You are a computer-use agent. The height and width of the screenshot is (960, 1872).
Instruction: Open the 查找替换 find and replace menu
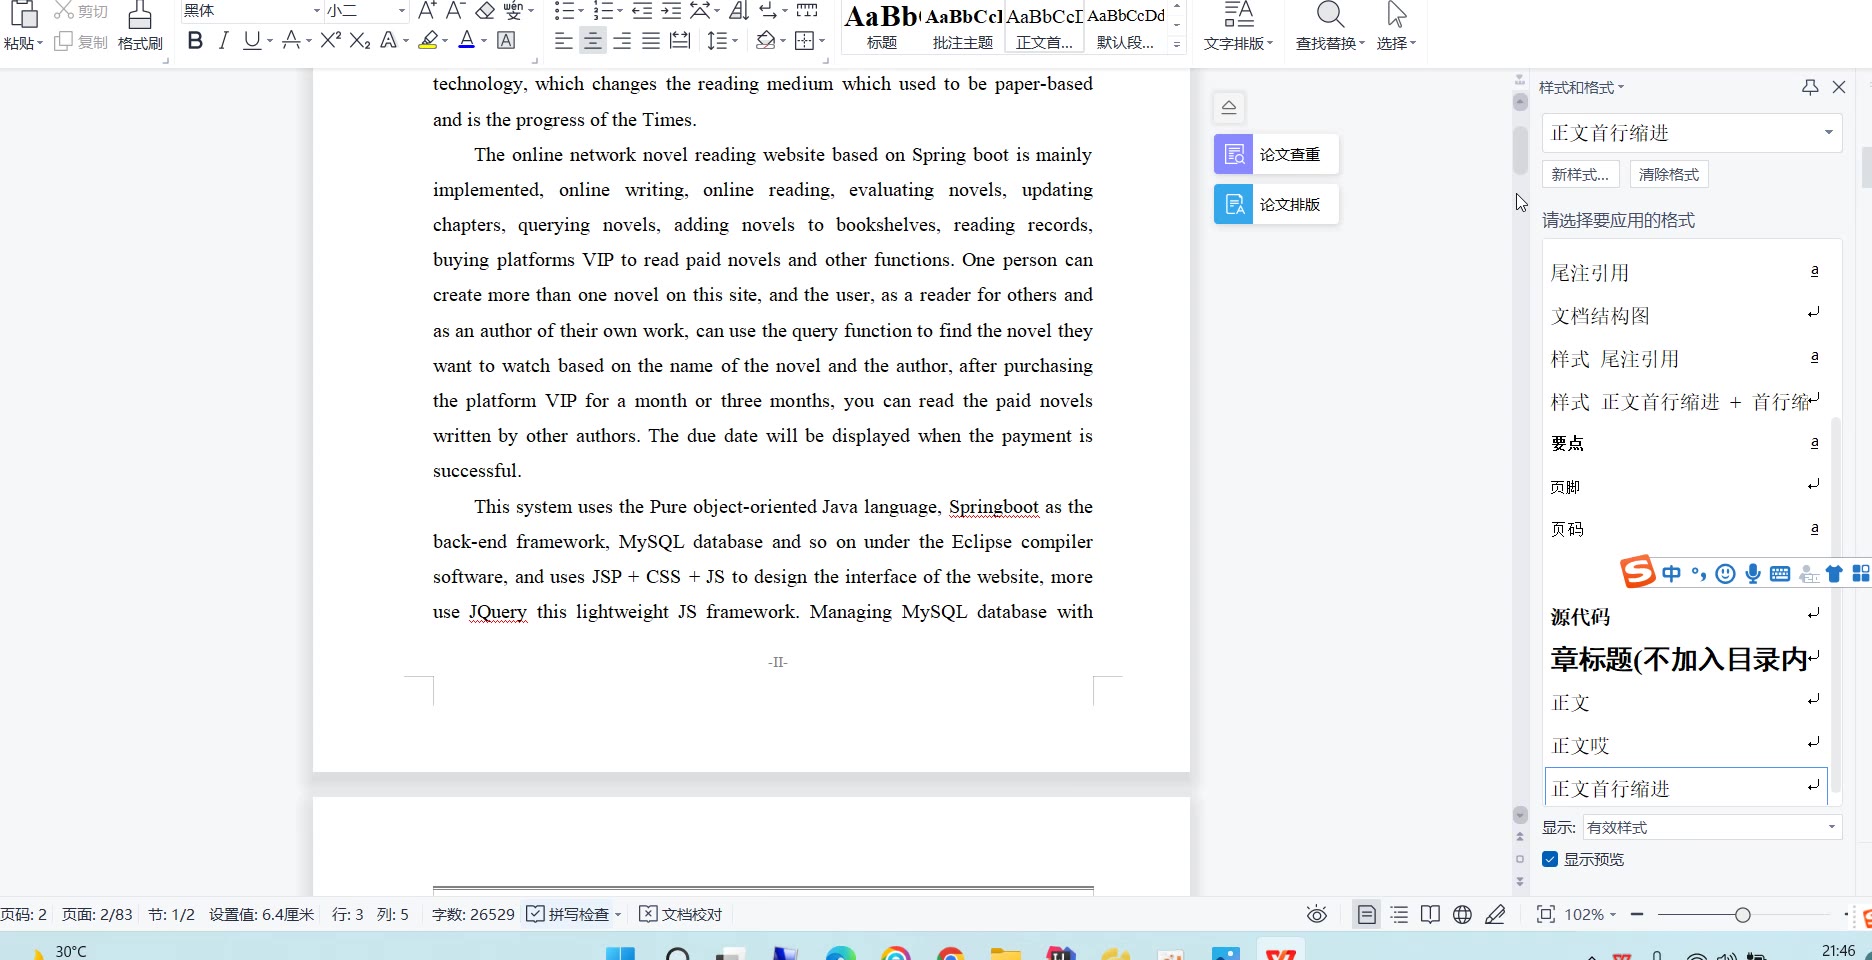click(x=1330, y=27)
